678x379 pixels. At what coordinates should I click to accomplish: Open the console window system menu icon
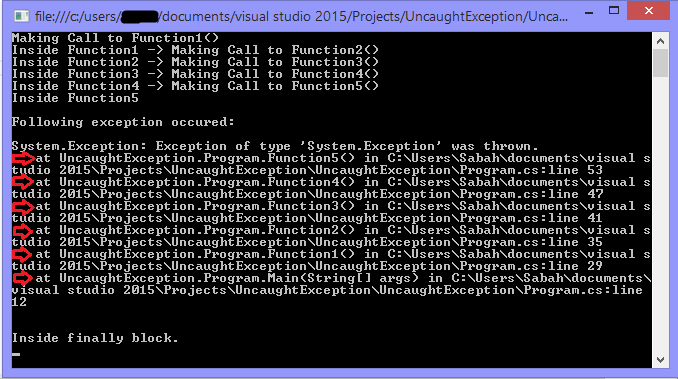[21, 16]
